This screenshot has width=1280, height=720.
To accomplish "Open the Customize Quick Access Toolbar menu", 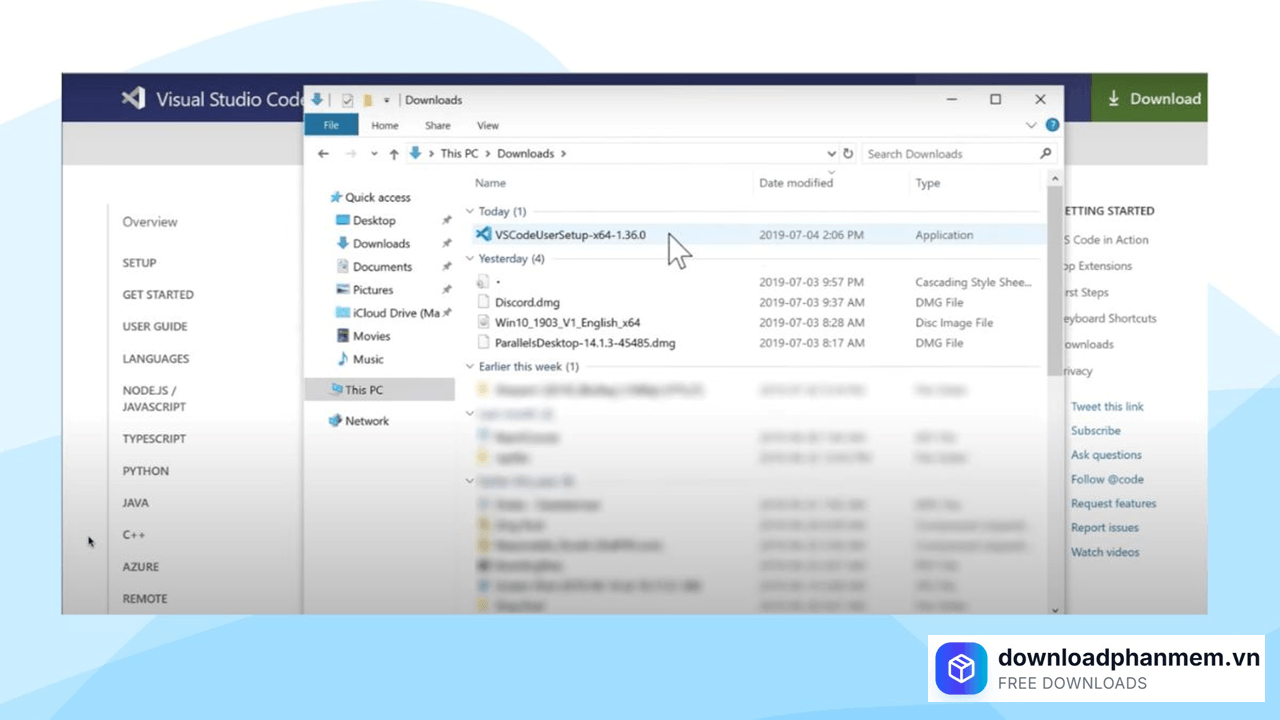I will pyautogui.click(x=386, y=100).
